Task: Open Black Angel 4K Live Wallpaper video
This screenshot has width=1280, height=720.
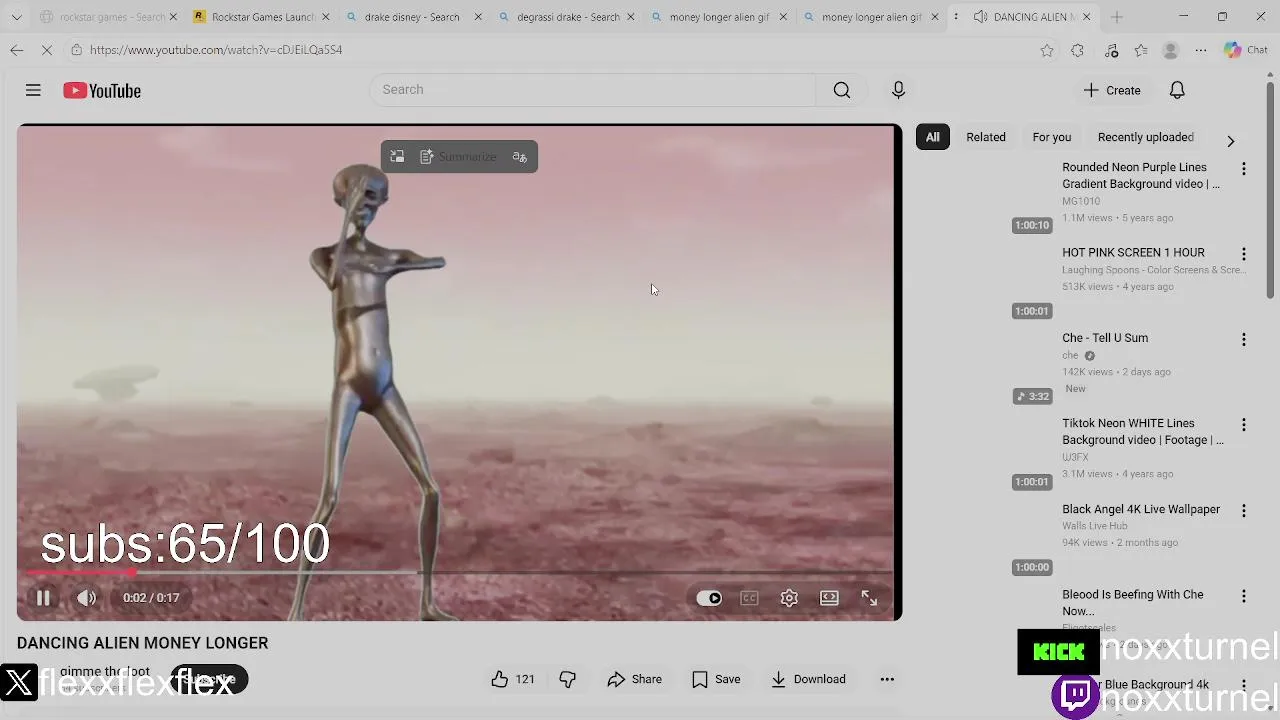Action: coord(1141,509)
